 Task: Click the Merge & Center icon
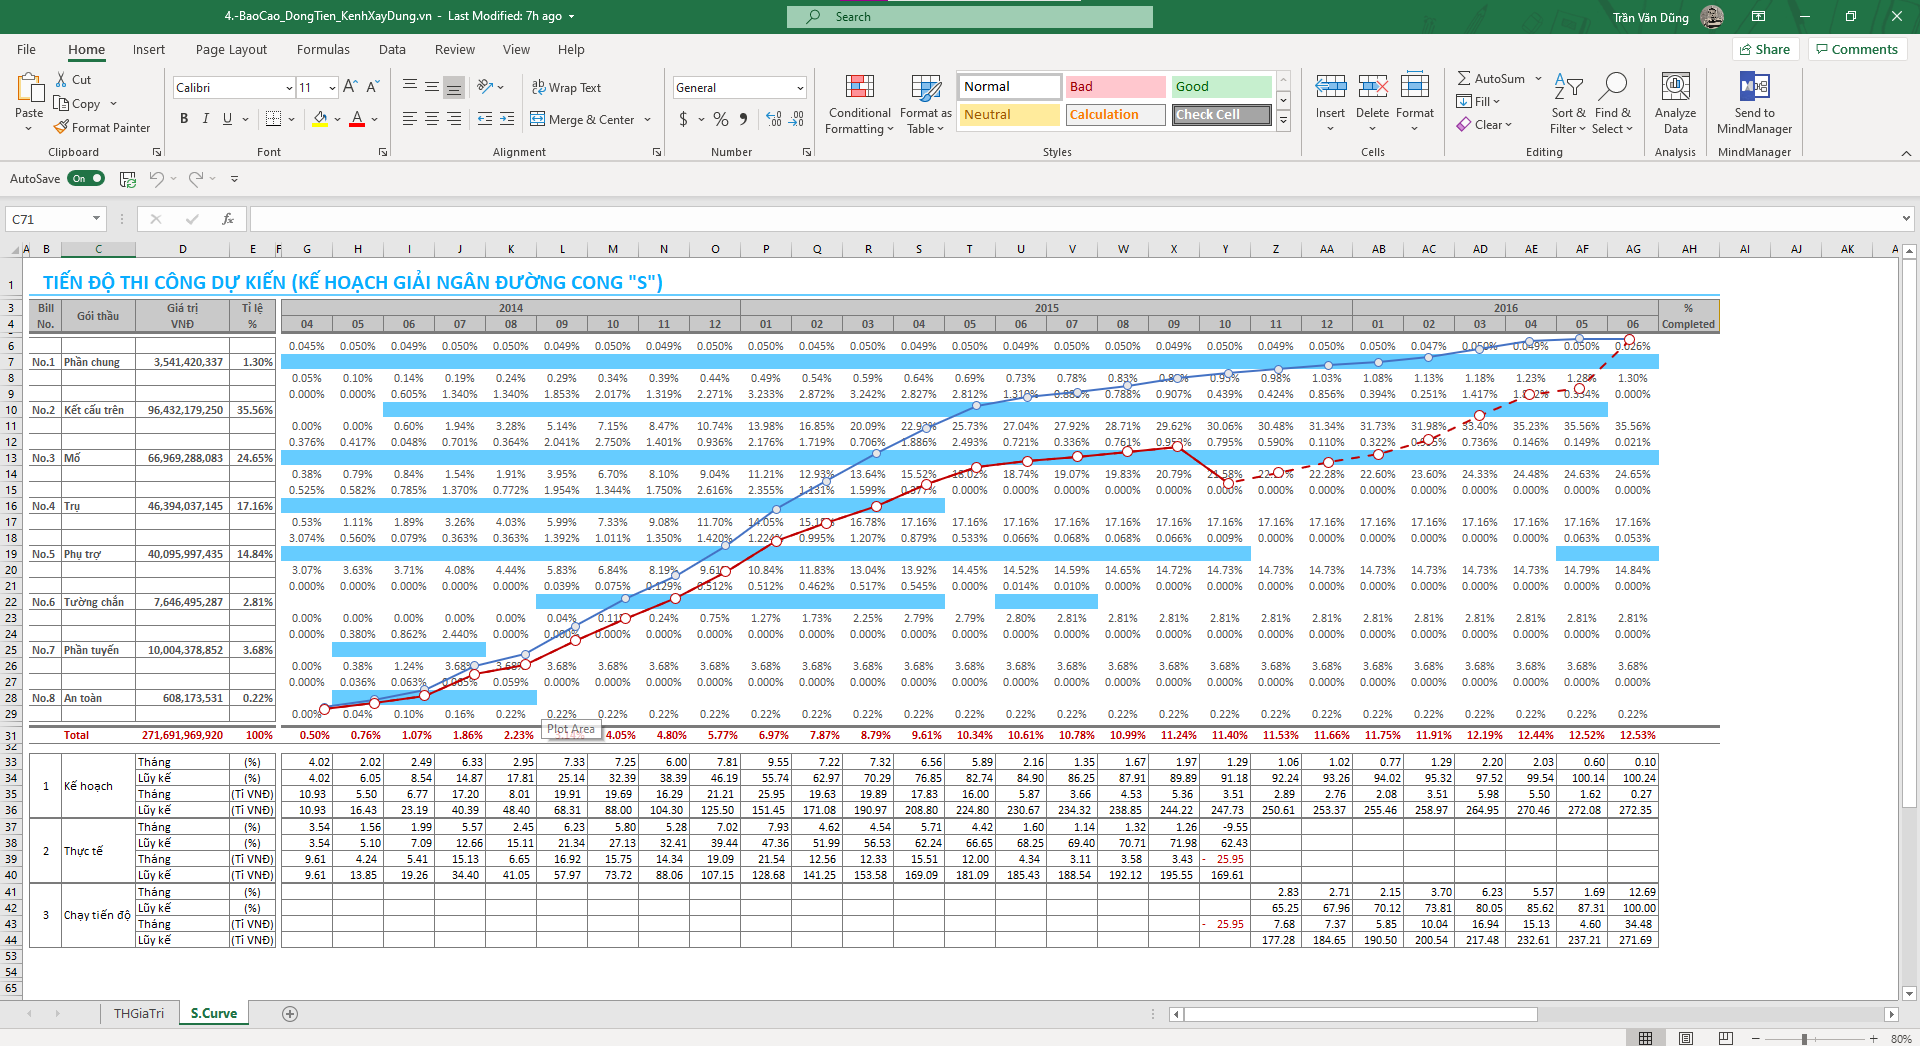tap(538, 120)
